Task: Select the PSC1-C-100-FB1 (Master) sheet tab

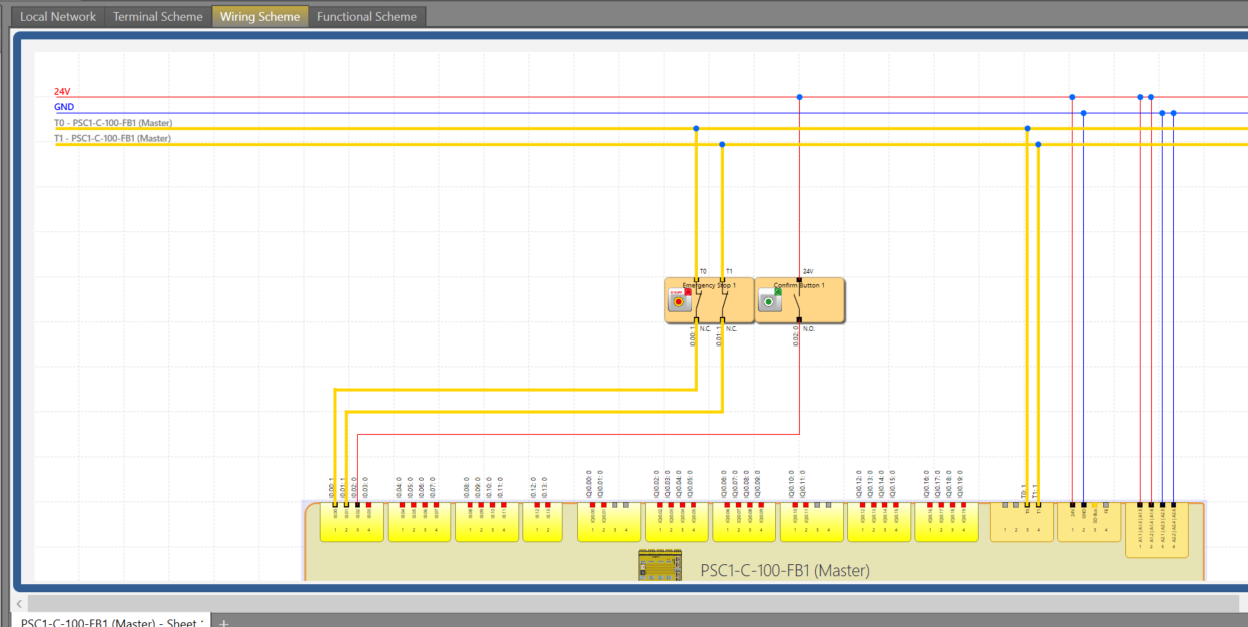Action: click(110, 622)
